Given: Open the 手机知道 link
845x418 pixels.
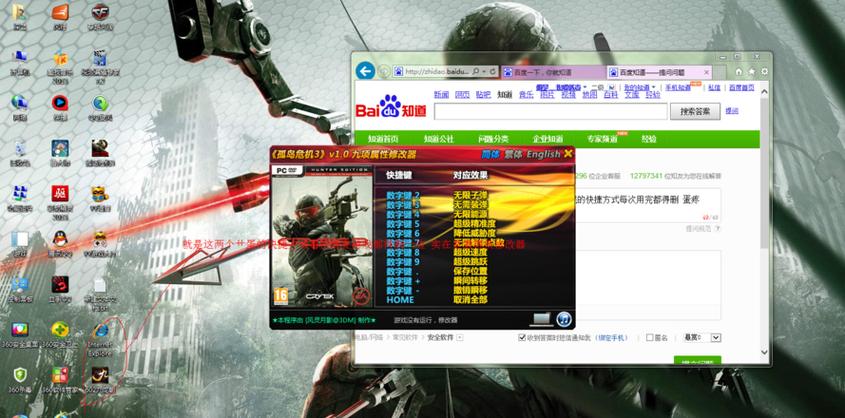Looking at the screenshot, I should [x=677, y=87].
